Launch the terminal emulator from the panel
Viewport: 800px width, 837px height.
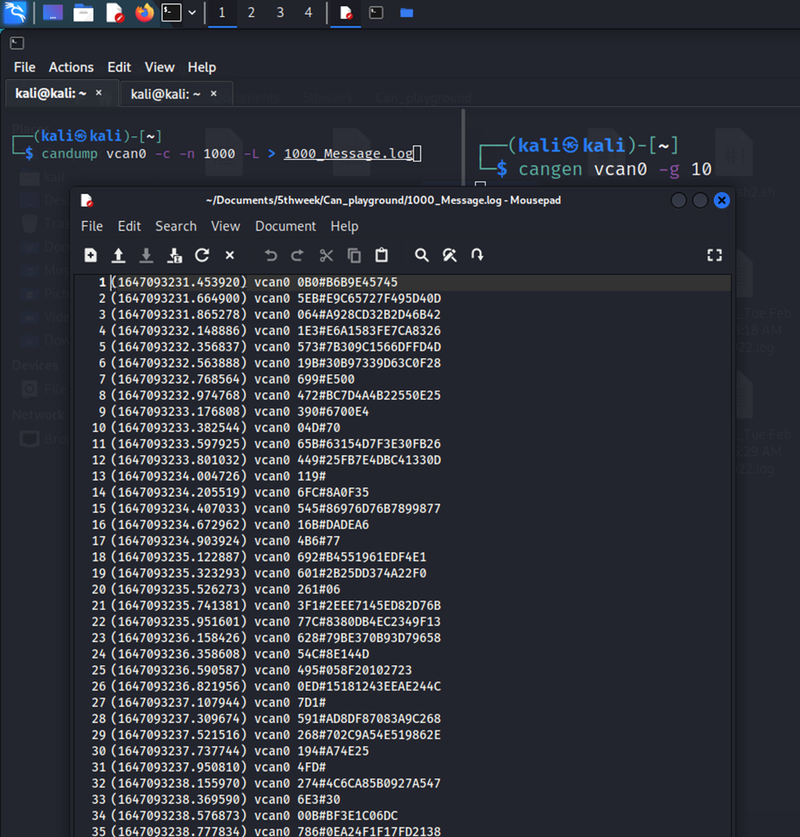(x=171, y=12)
